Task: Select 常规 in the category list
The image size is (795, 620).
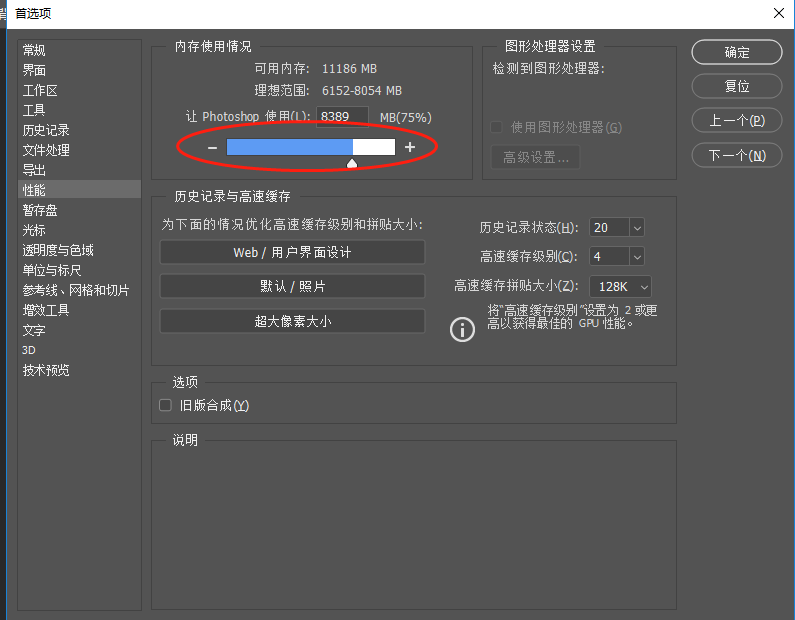Action: tap(79, 50)
